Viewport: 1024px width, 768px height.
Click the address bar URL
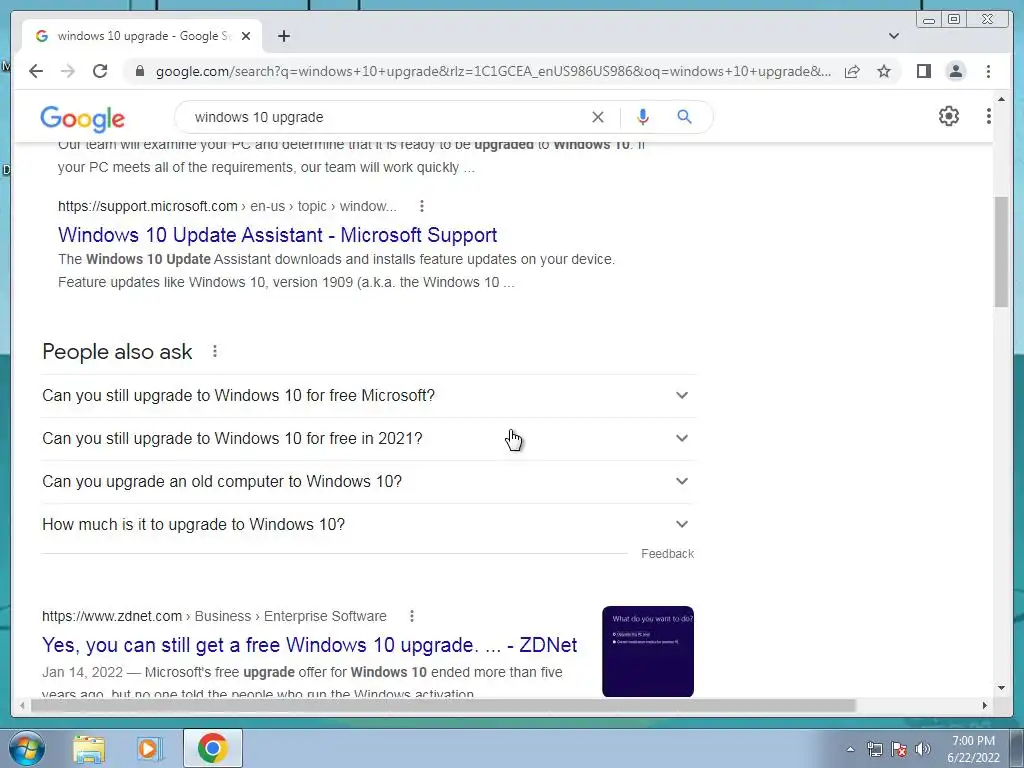click(x=493, y=71)
